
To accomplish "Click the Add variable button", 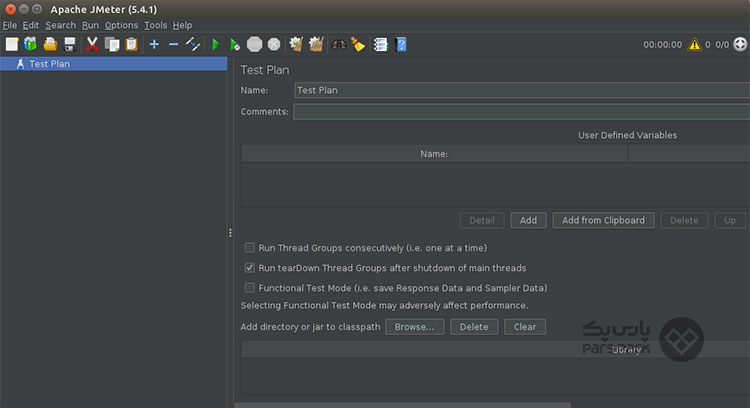I will 528,221.
